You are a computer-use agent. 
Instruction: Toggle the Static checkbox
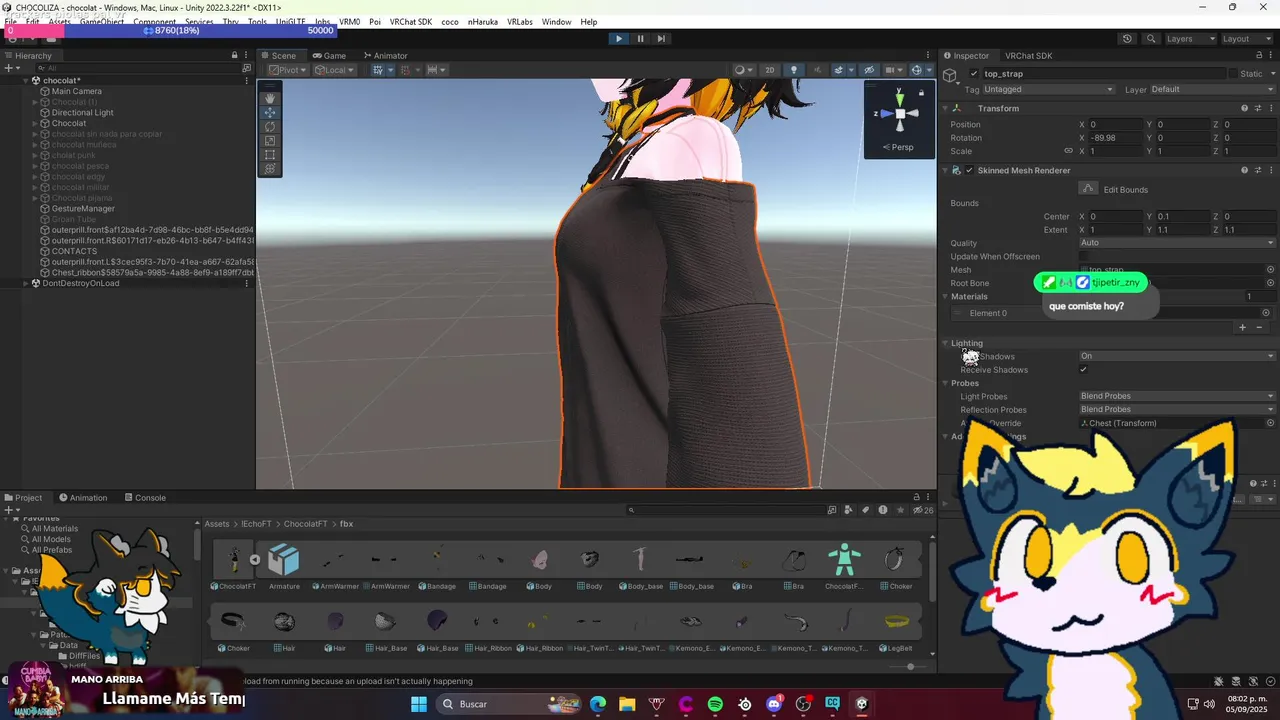pyautogui.click(x=1234, y=74)
